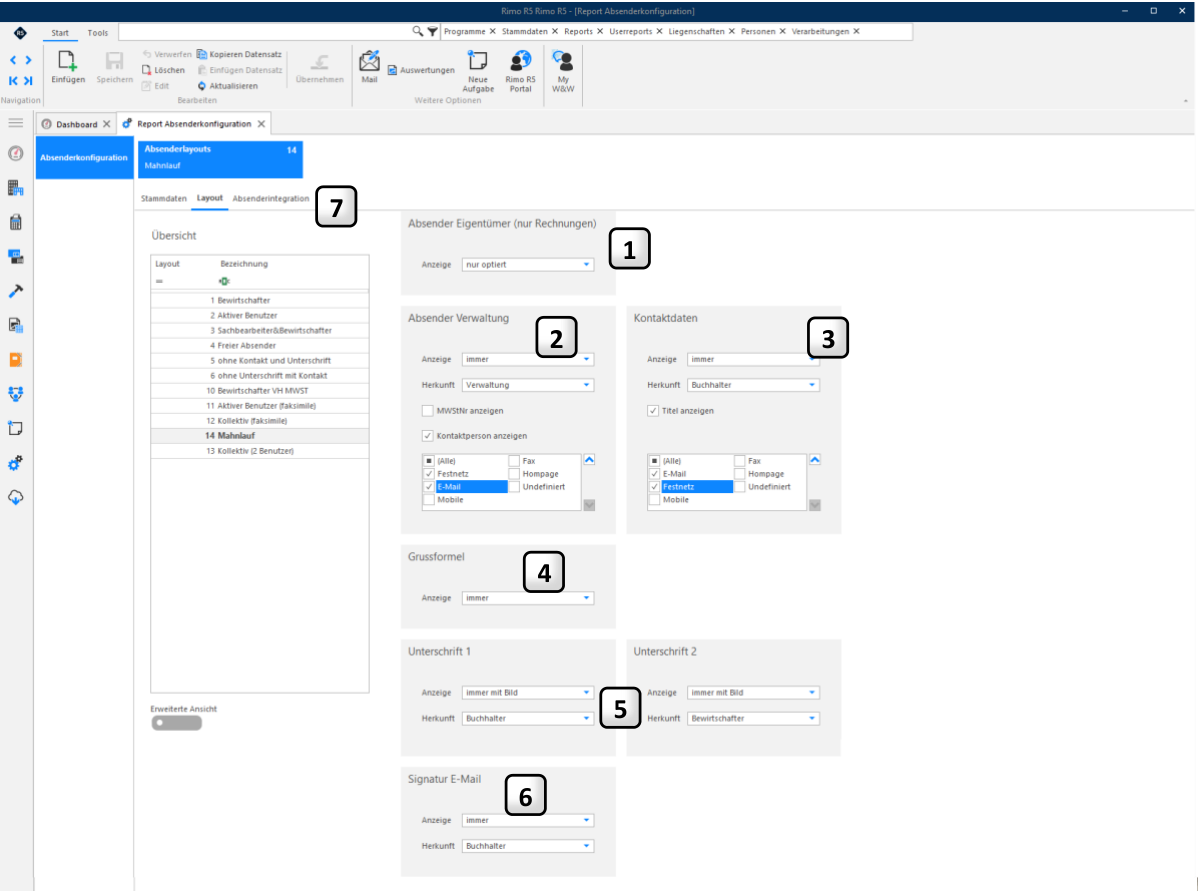Click the Absenderlayouts Mahnlauf tile
The image size is (1200, 893).
click(219, 160)
